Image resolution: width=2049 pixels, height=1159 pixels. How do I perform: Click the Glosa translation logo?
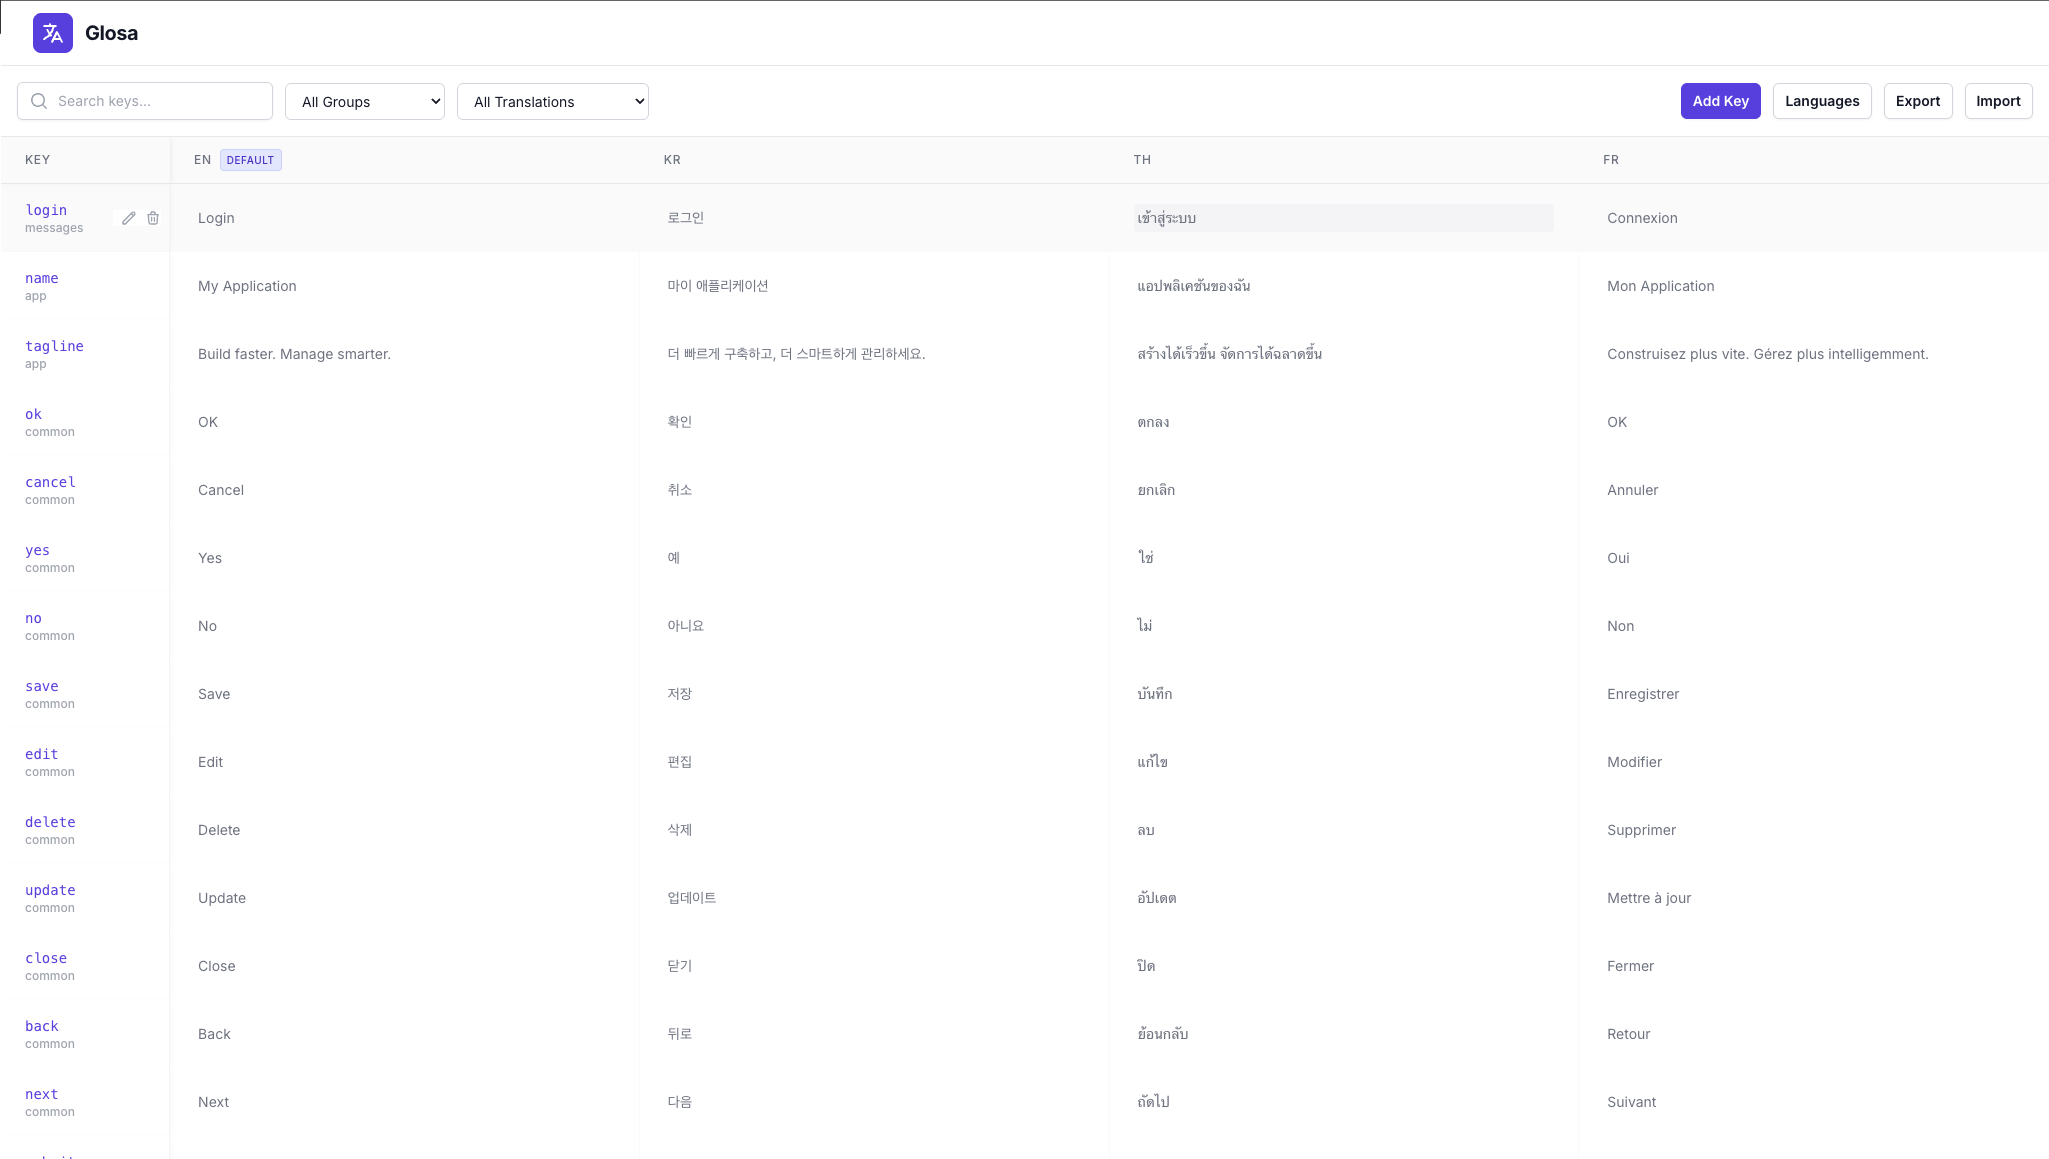[x=52, y=32]
